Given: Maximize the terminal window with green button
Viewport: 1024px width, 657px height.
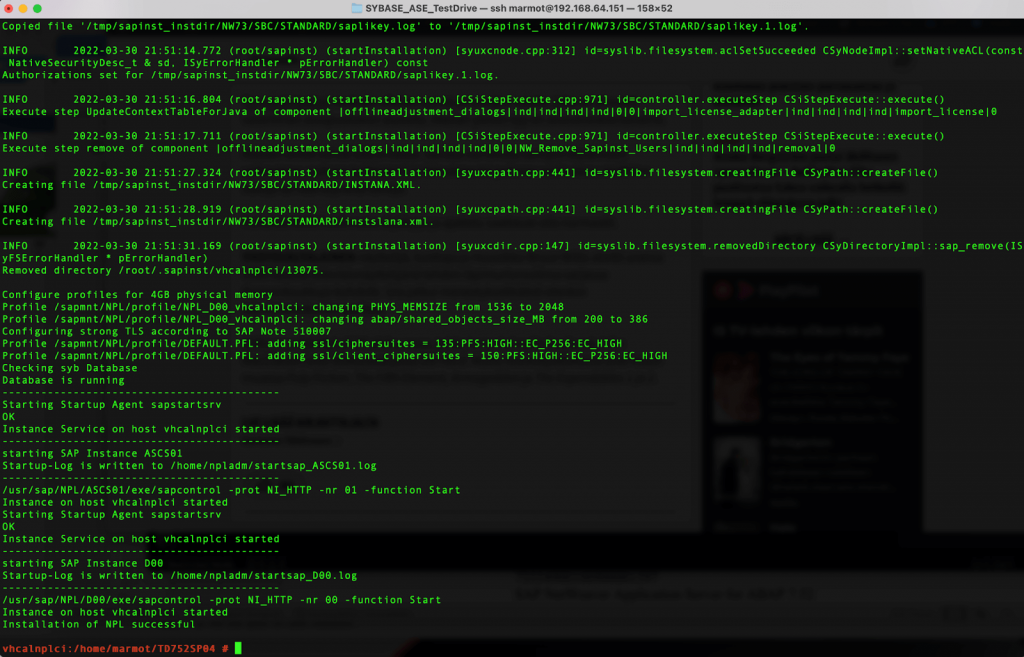Looking at the screenshot, I should tap(37, 8).
